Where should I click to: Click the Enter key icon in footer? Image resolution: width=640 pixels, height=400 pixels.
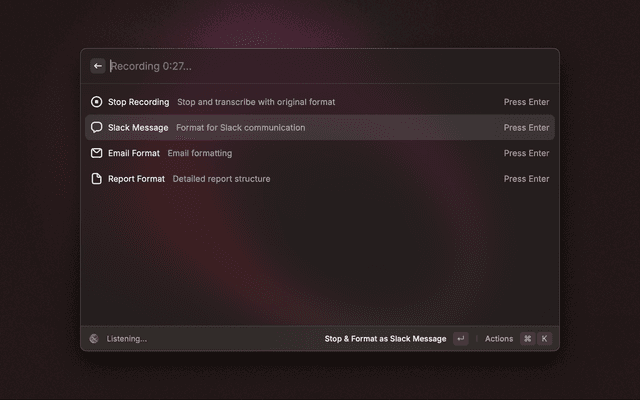pos(460,339)
